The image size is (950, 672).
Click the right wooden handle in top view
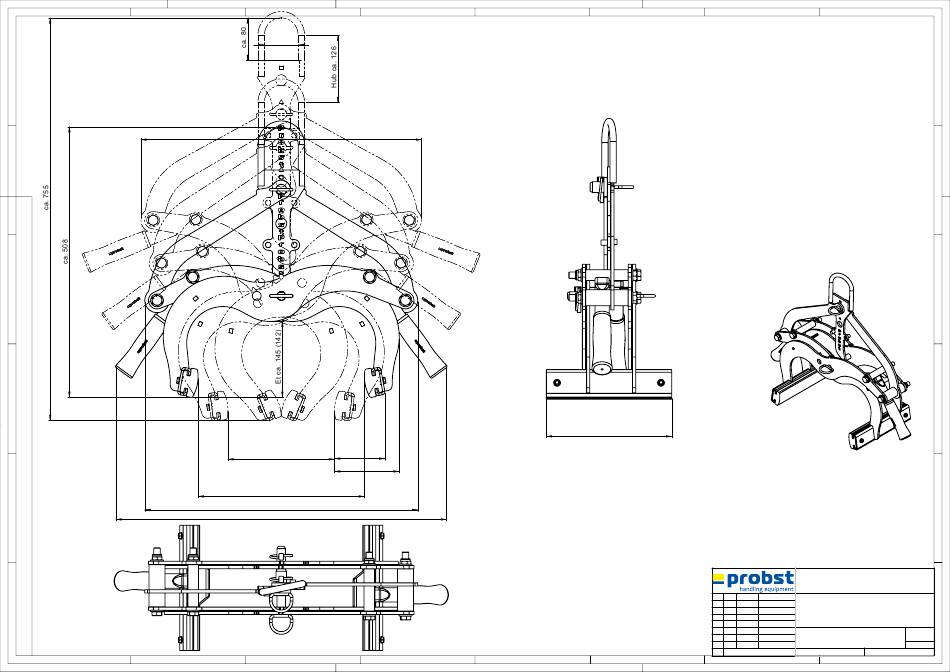coord(431,590)
